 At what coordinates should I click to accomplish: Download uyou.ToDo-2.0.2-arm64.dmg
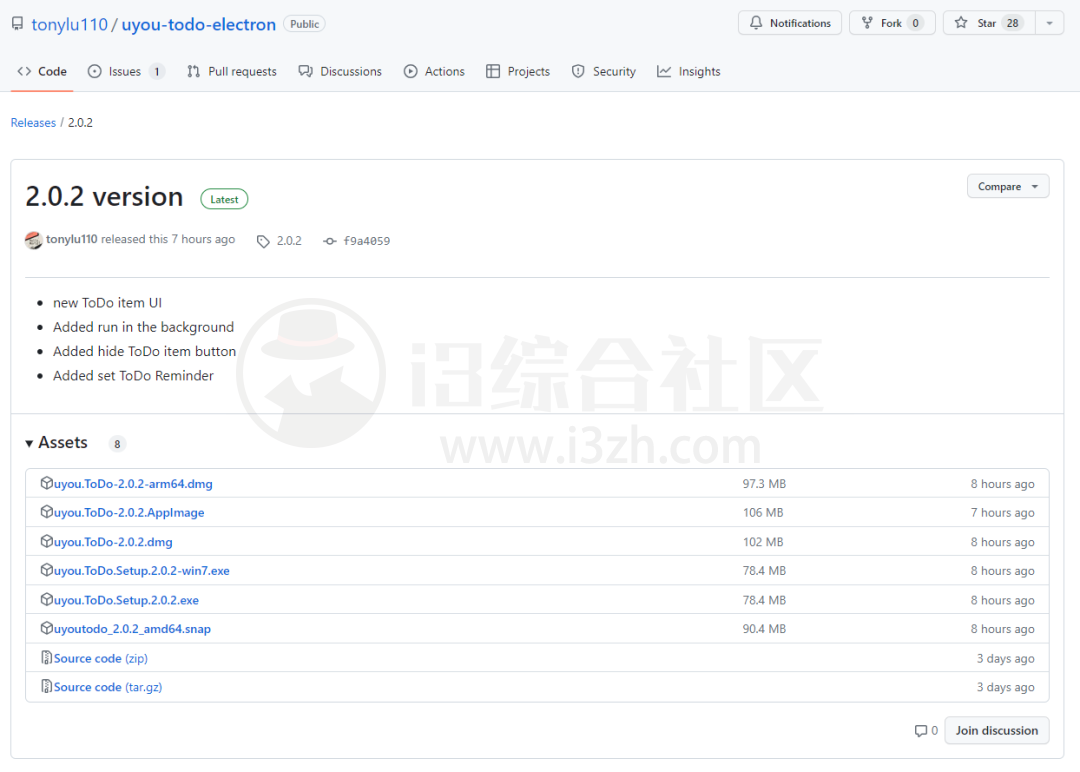pos(133,484)
